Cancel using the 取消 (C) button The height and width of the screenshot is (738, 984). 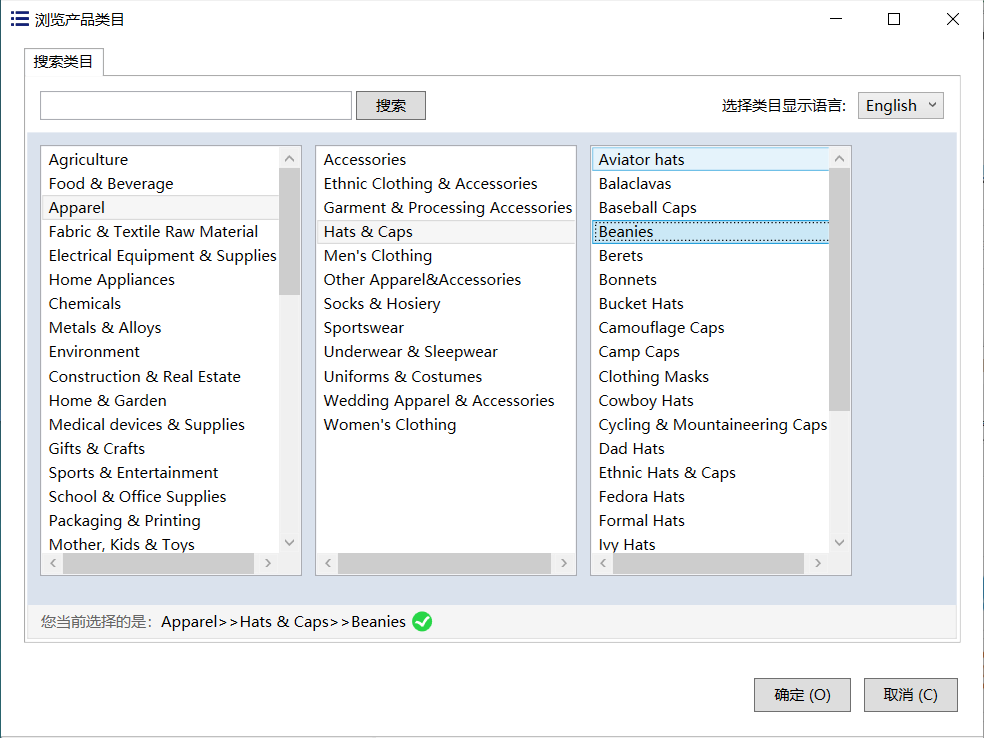[x=910, y=695]
